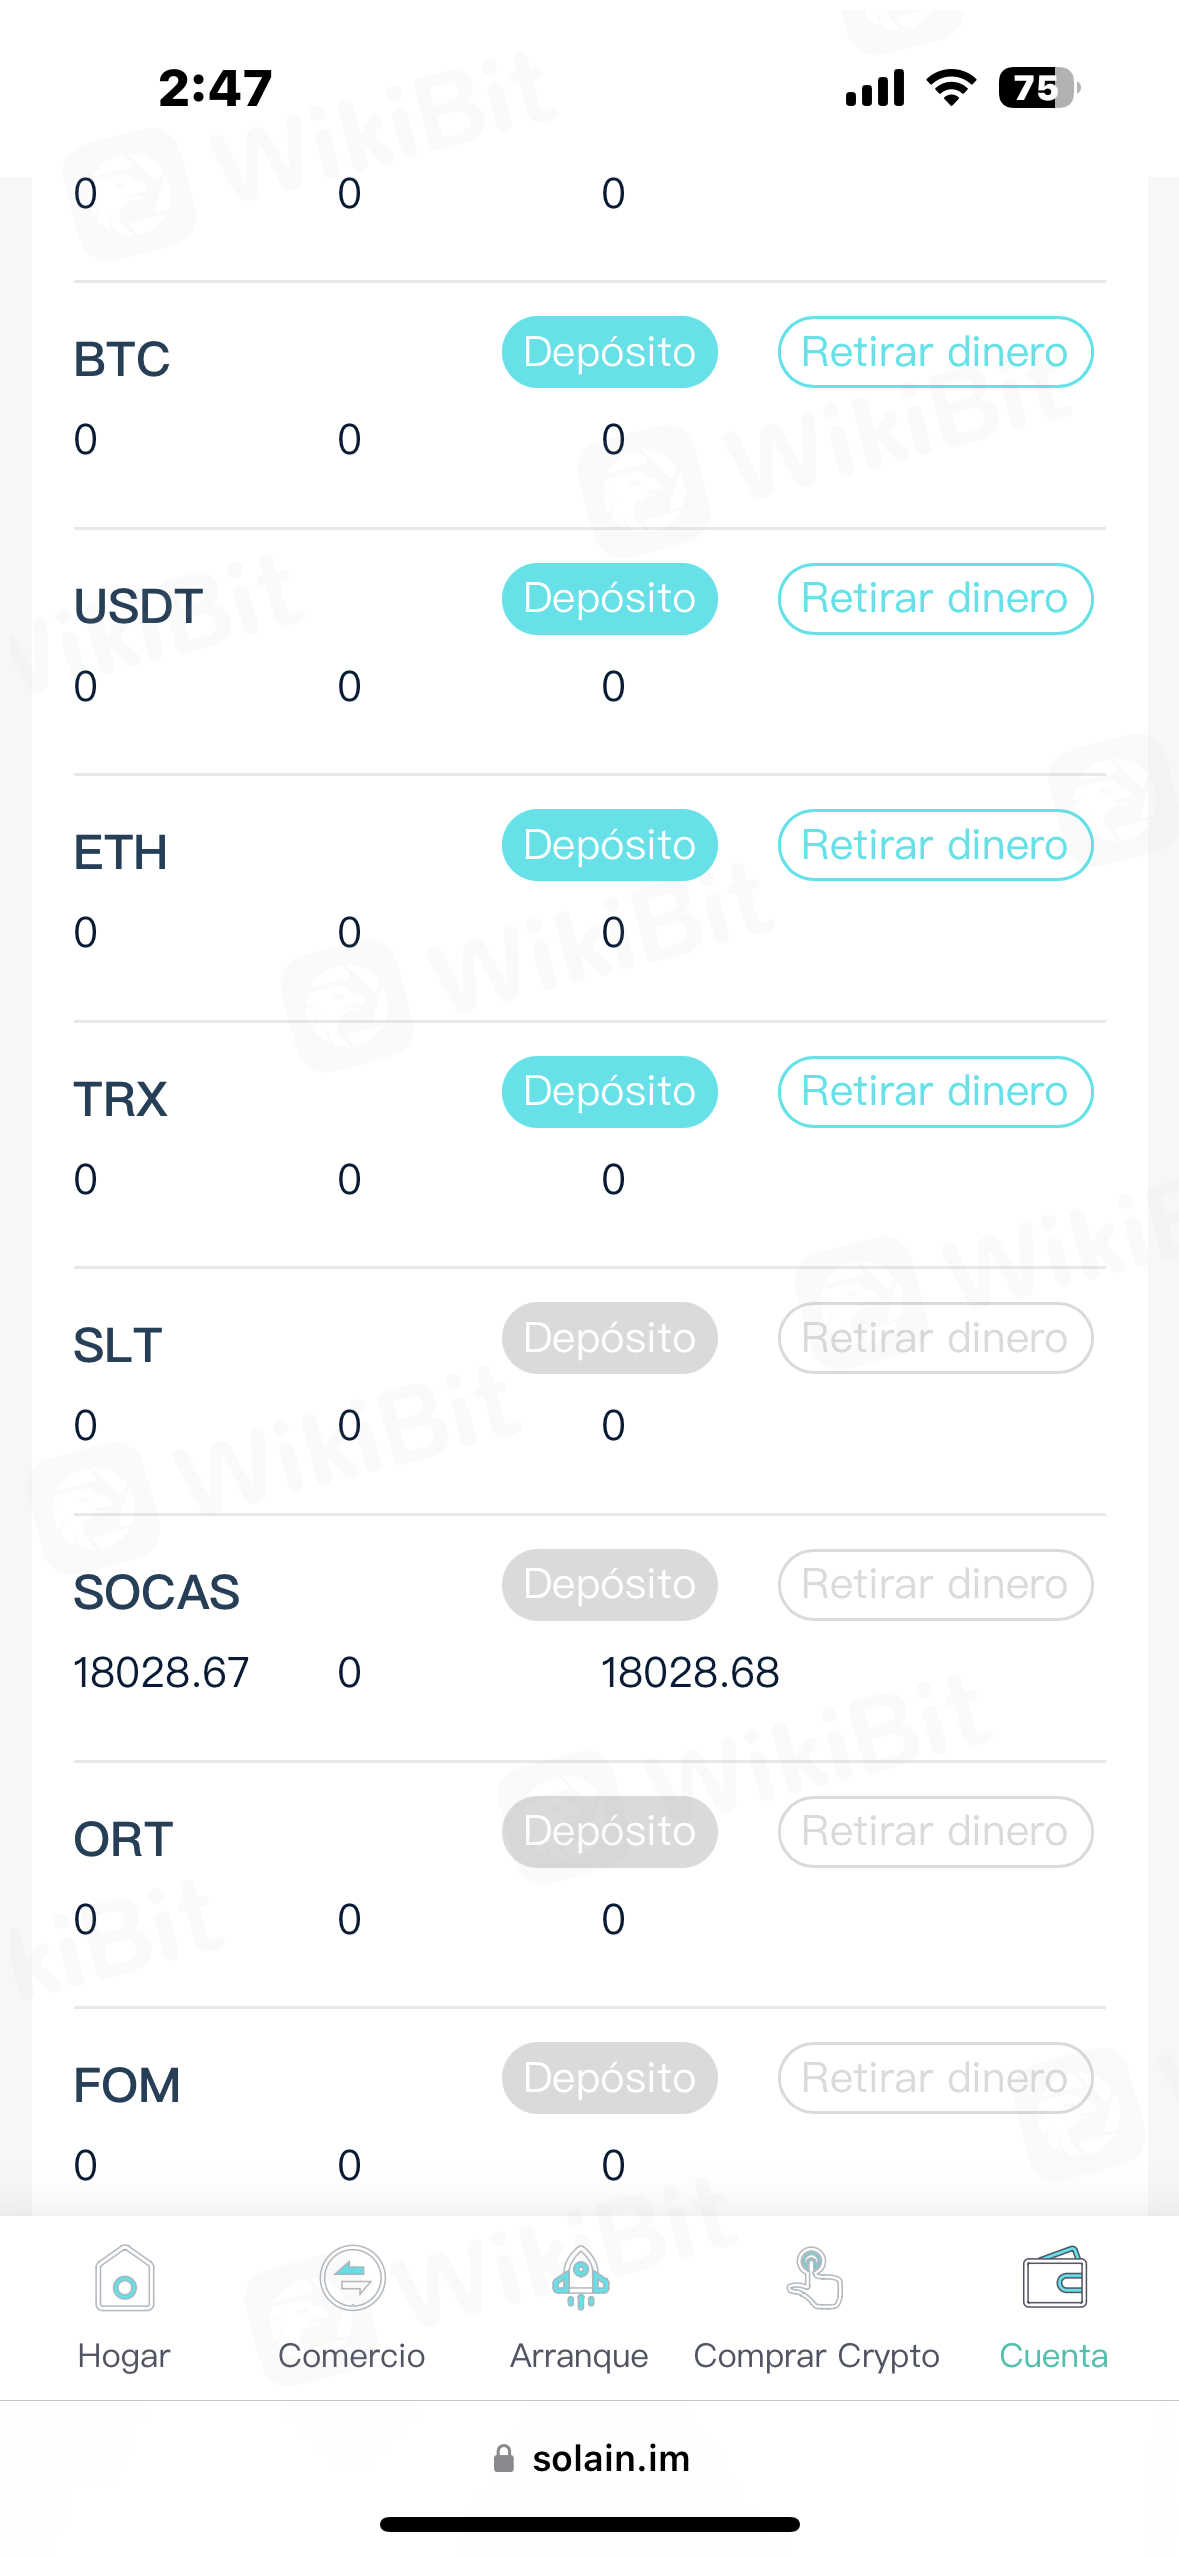Screen dimensions: 1179x2556
Task: Tap the Cuenta wallet icon
Action: tap(1054, 2280)
